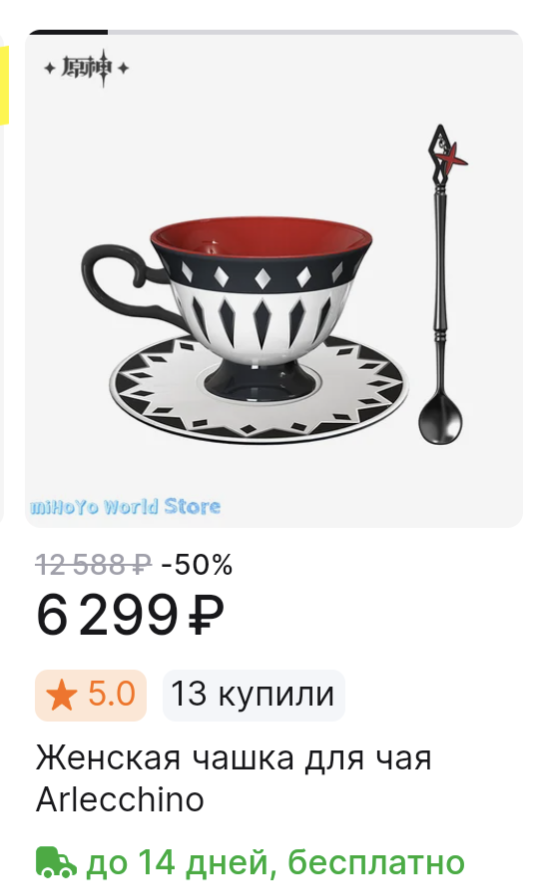The height and width of the screenshot is (894, 552).
Task: Click the word Arlecchino in title
Action: click(120, 799)
